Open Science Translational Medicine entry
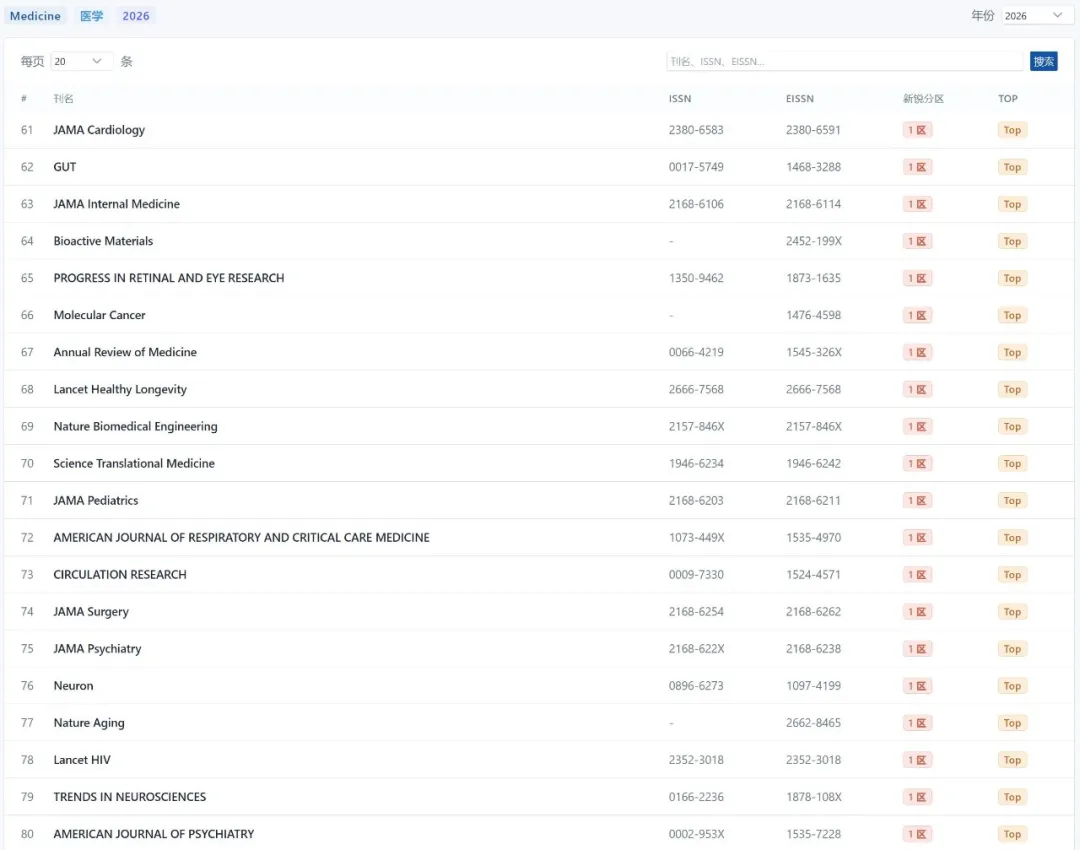The height and width of the screenshot is (850, 1080). click(134, 463)
